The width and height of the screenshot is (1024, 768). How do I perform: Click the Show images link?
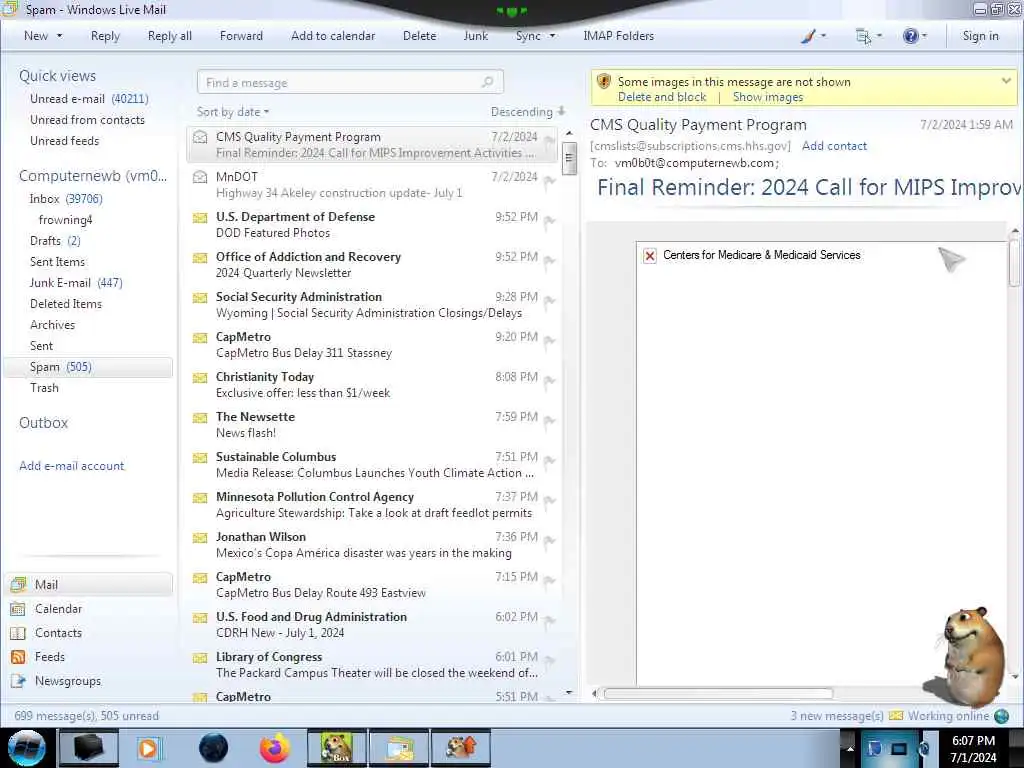click(x=768, y=97)
